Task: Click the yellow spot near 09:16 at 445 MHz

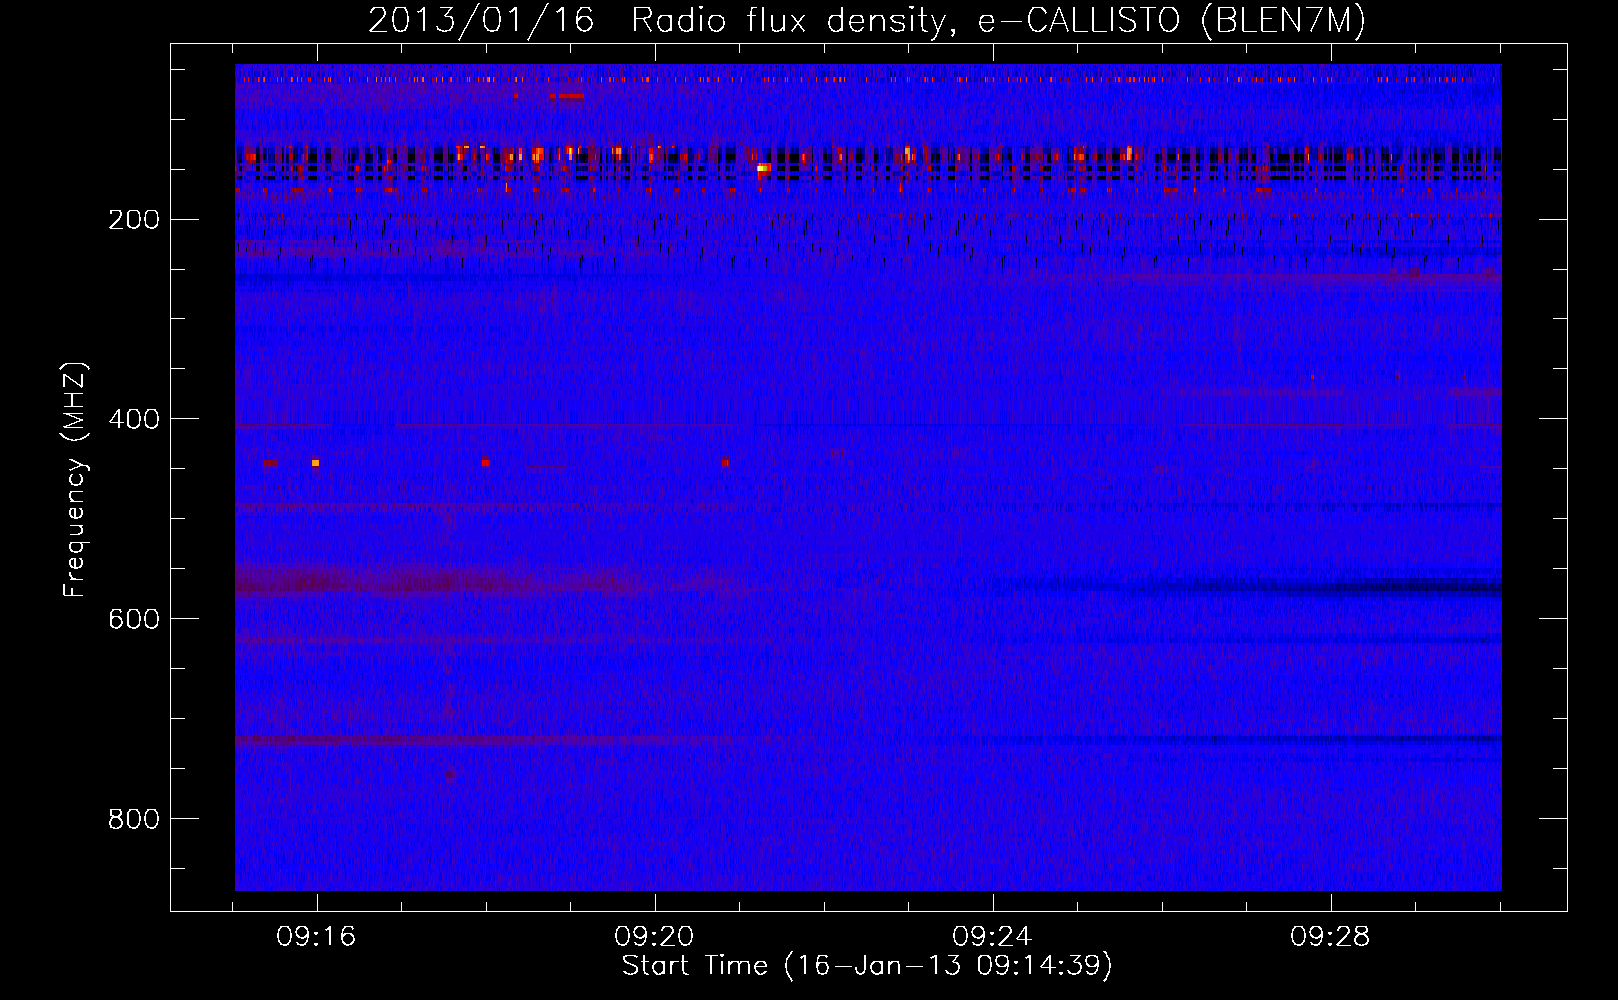Action: coord(315,463)
